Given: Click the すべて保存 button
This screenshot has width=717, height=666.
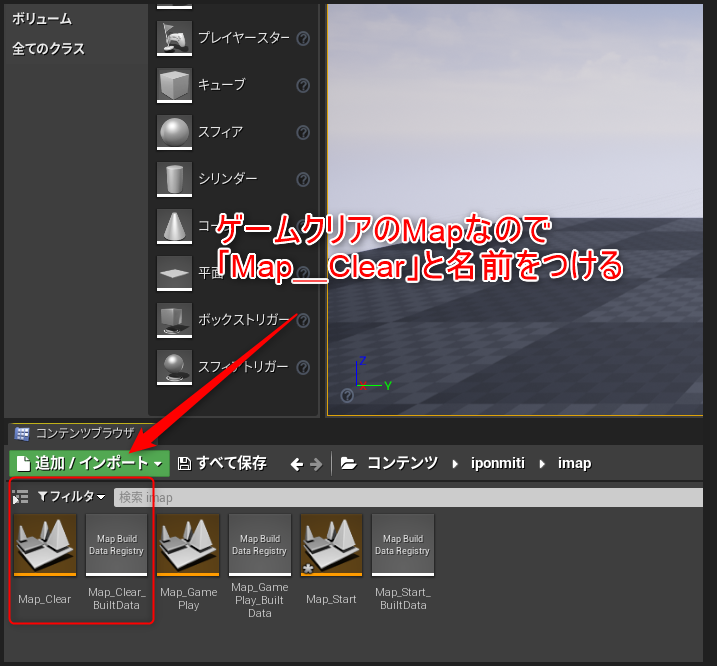Looking at the screenshot, I should 222,463.
